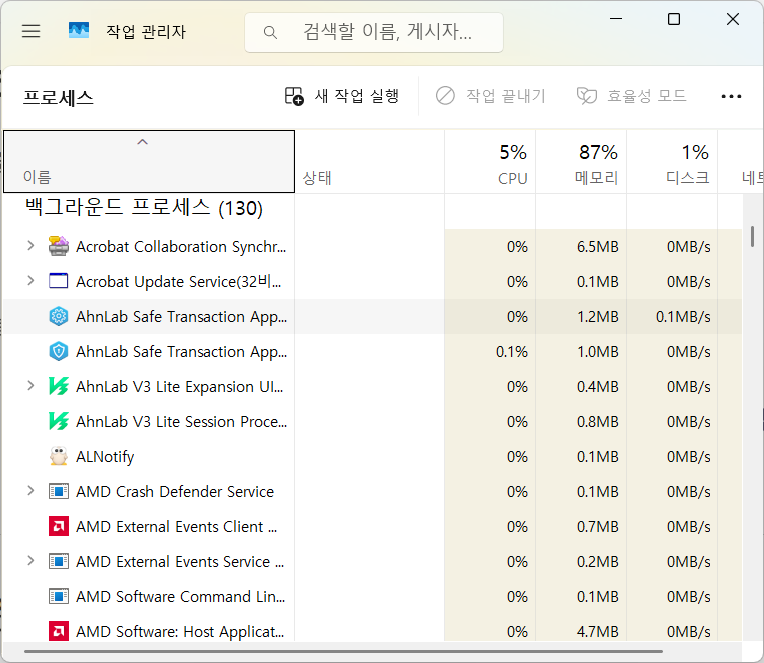Click the search magnifier icon
The height and width of the screenshot is (663, 764).
click(x=270, y=33)
